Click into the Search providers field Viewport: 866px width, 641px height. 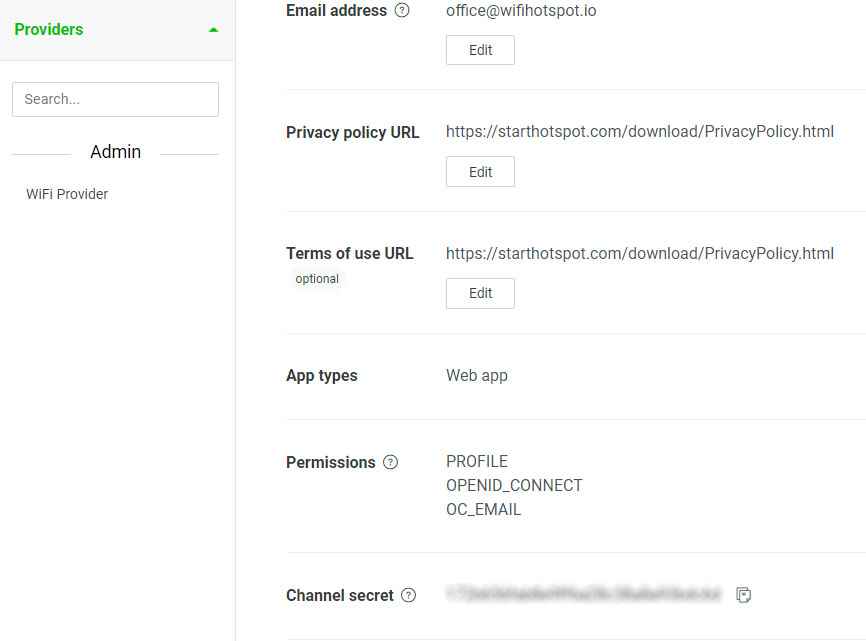click(x=115, y=99)
